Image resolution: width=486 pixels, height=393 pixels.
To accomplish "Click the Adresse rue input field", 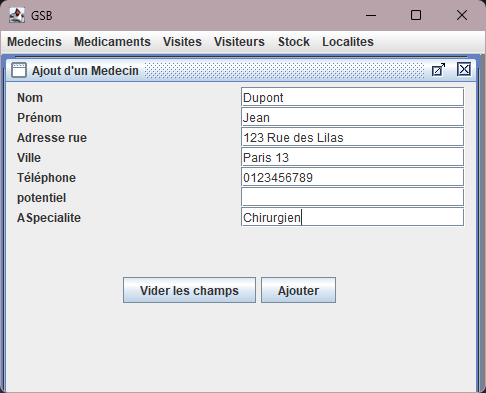I will (352, 137).
